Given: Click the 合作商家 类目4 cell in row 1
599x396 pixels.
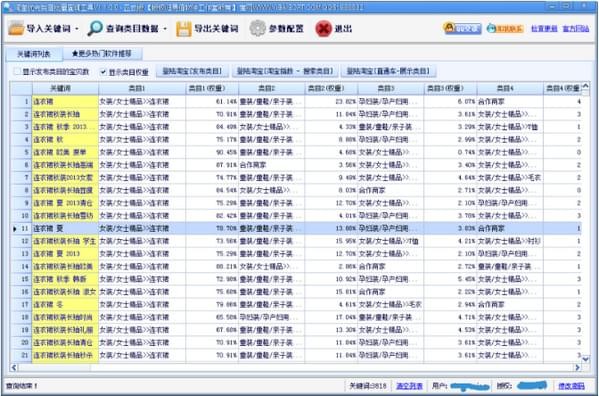Looking at the screenshot, I should [510, 101].
